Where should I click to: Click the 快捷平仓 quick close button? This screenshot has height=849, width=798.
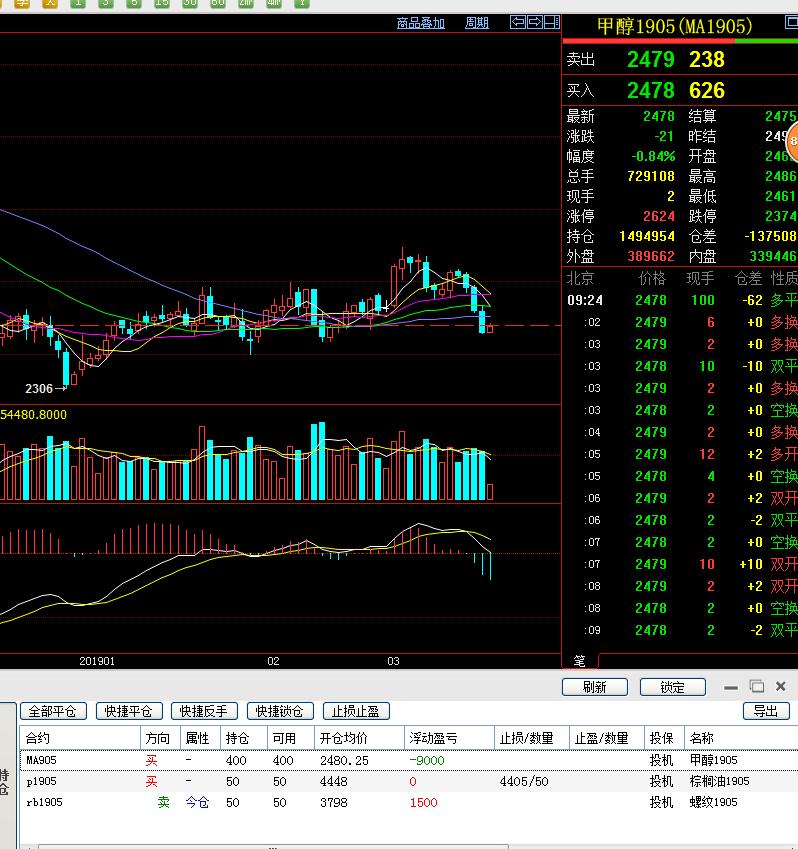[129, 711]
